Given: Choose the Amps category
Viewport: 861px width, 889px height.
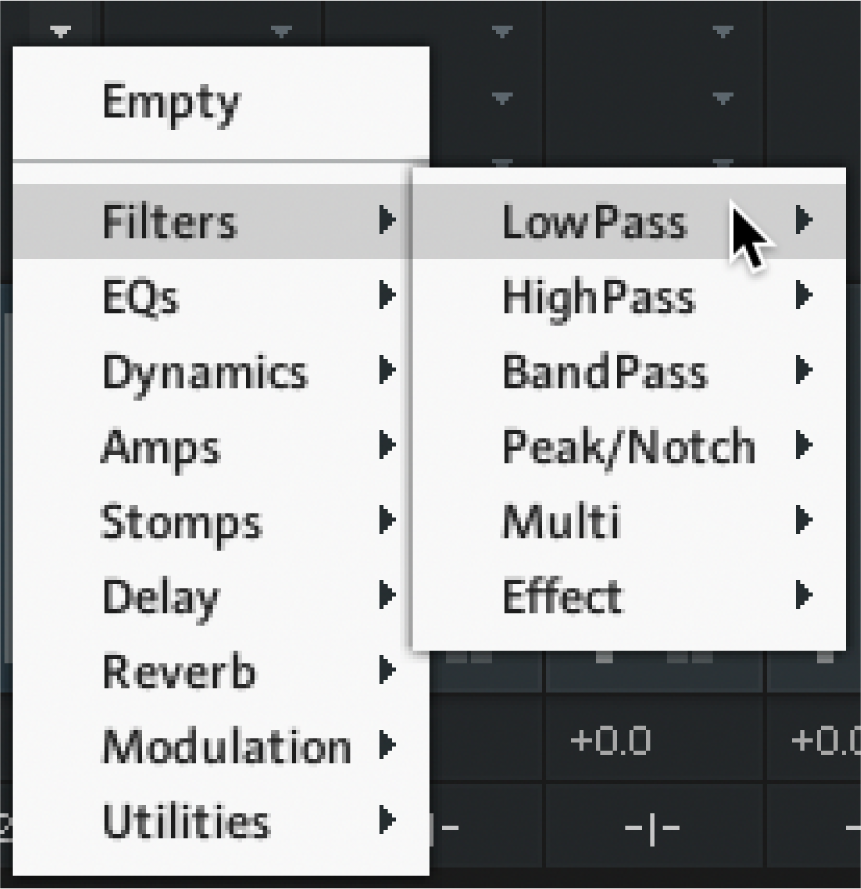Looking at the screenshot, I should [160, 447].
